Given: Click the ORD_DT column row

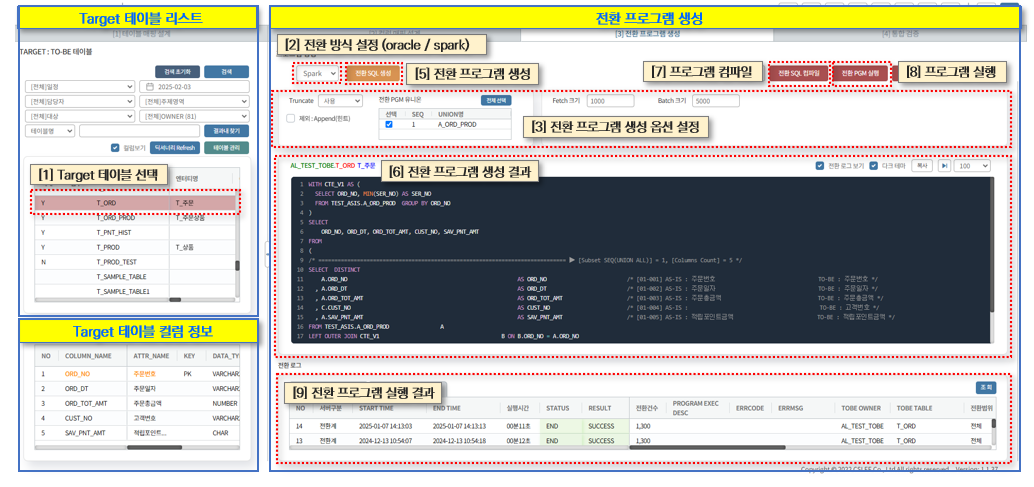Looking at the screenshot, I should coord(137,388).
